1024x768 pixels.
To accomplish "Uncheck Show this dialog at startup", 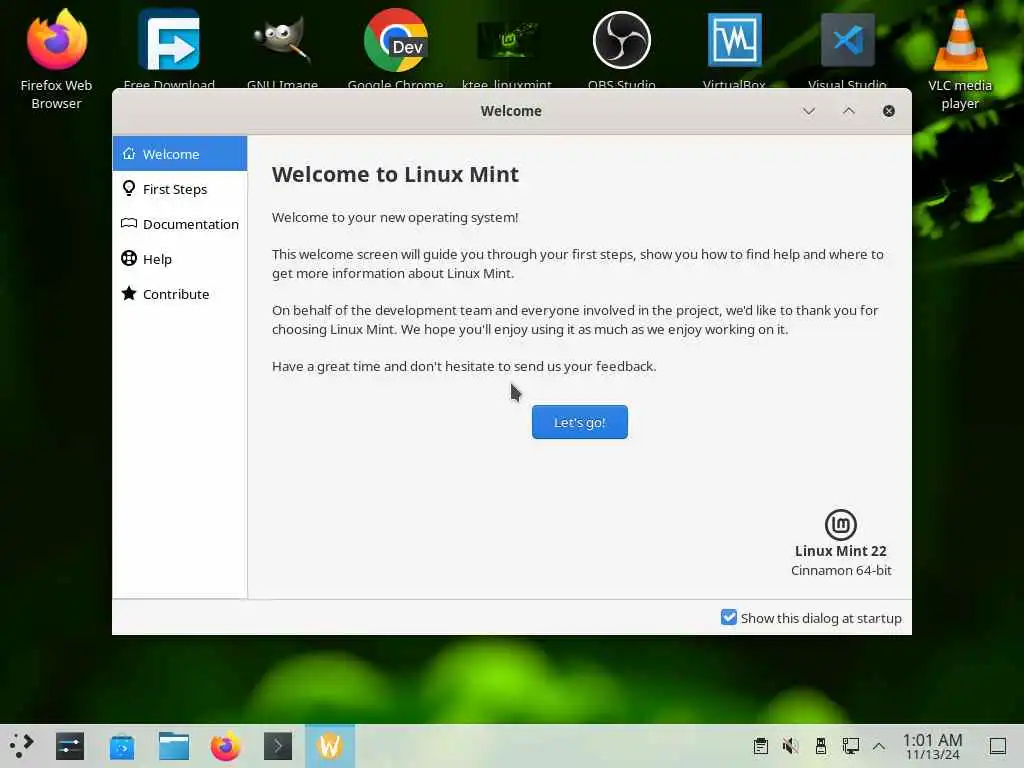I will pyautogui.click(x=729, y=617).
